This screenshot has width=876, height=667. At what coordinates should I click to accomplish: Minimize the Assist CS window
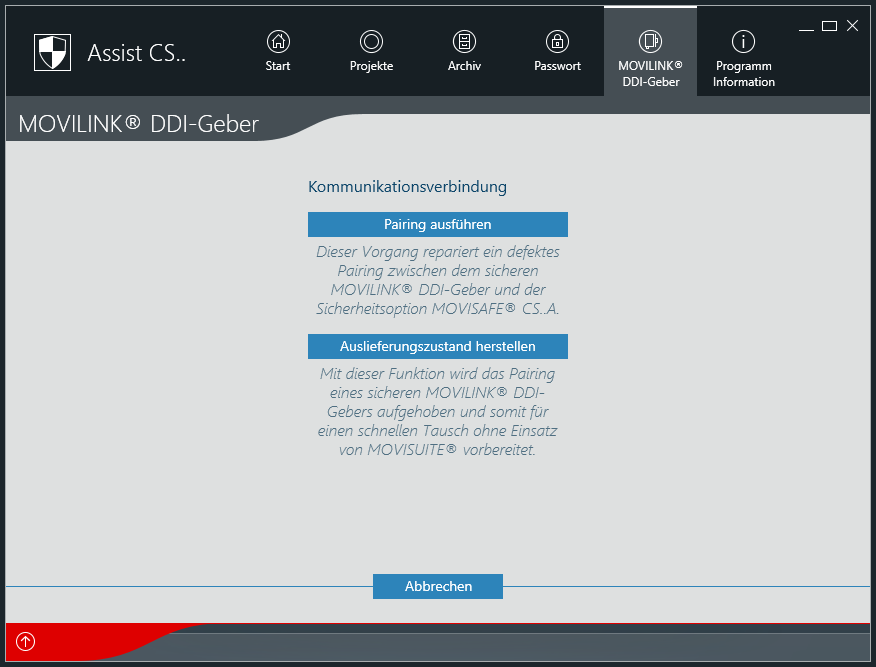[x=807, y=27]
